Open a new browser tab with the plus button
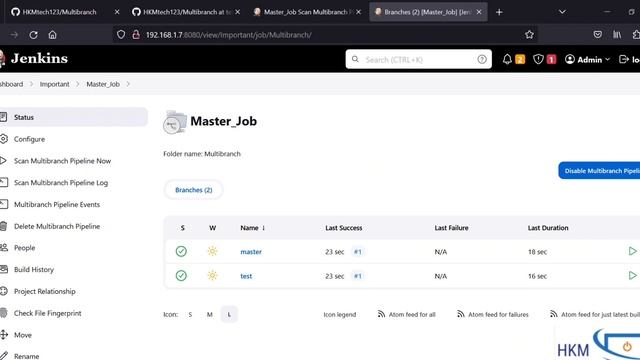The height and width of the screenshot is (360, 640). tap(499, 12)
